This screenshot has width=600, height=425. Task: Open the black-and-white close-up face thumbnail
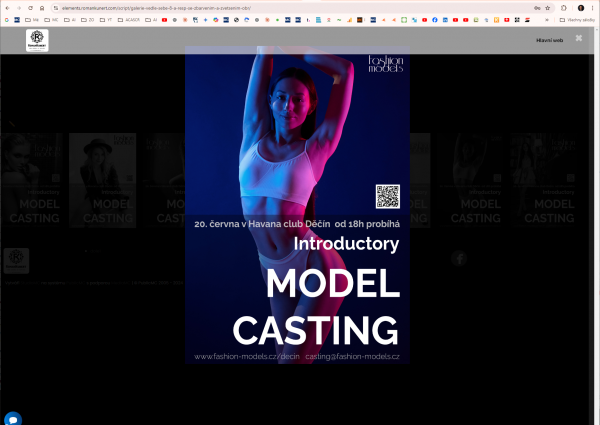[31, 180]
